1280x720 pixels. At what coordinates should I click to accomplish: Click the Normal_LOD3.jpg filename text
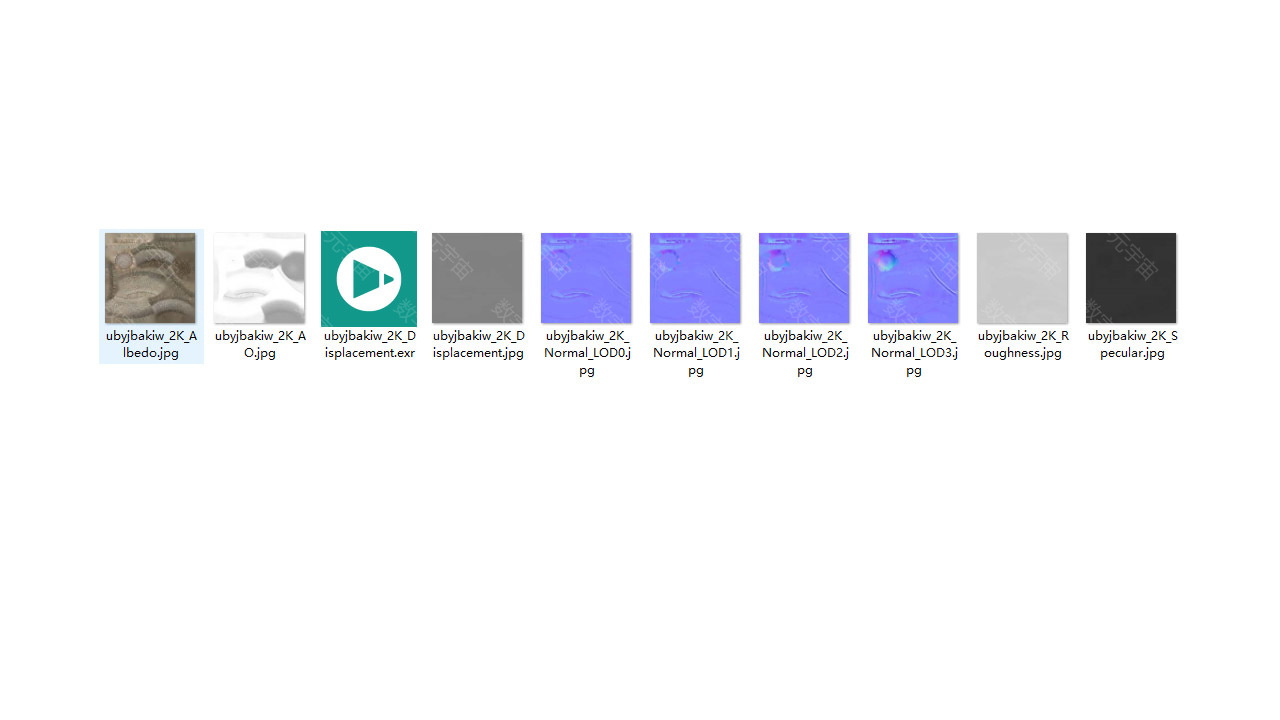914,353
